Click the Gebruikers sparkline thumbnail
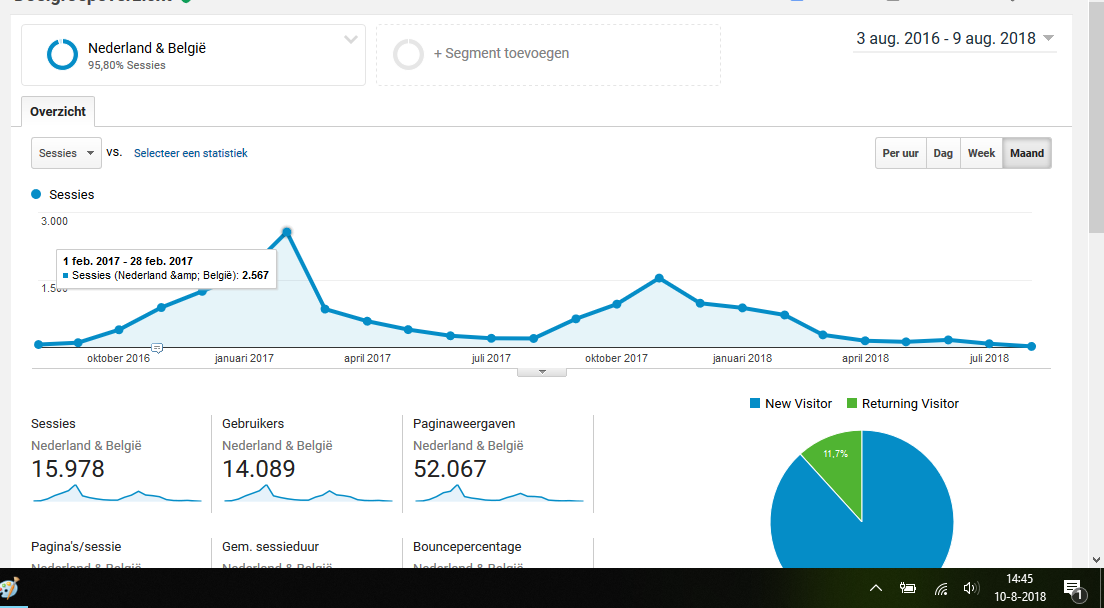This screenshot has width=1104, height=608. tap(308, 493)
